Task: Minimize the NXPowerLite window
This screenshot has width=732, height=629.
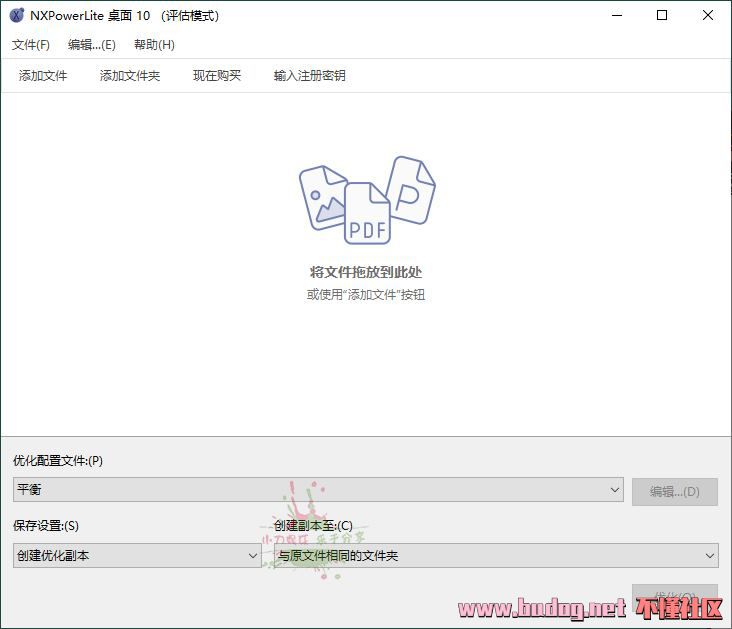Action: coord(617,15)
